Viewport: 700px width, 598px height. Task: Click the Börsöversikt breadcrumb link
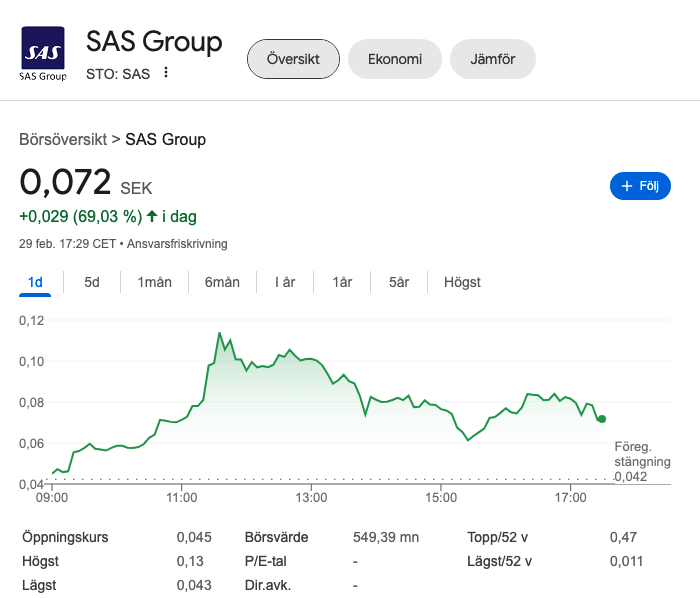(63, 139)
